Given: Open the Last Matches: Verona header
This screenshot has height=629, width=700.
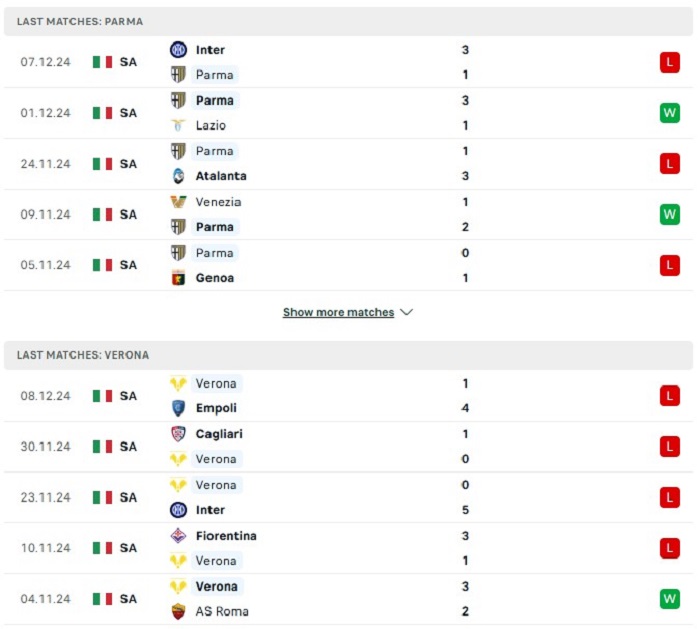Looking at the screenshot, I should point(348,355).
